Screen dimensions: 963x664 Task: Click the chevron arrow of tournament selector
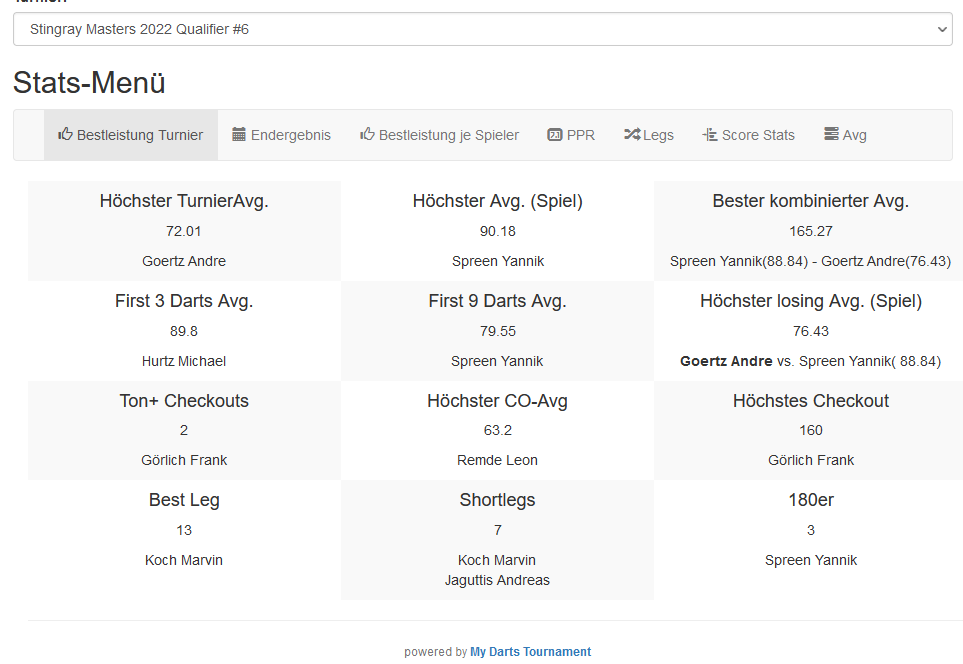942,29
